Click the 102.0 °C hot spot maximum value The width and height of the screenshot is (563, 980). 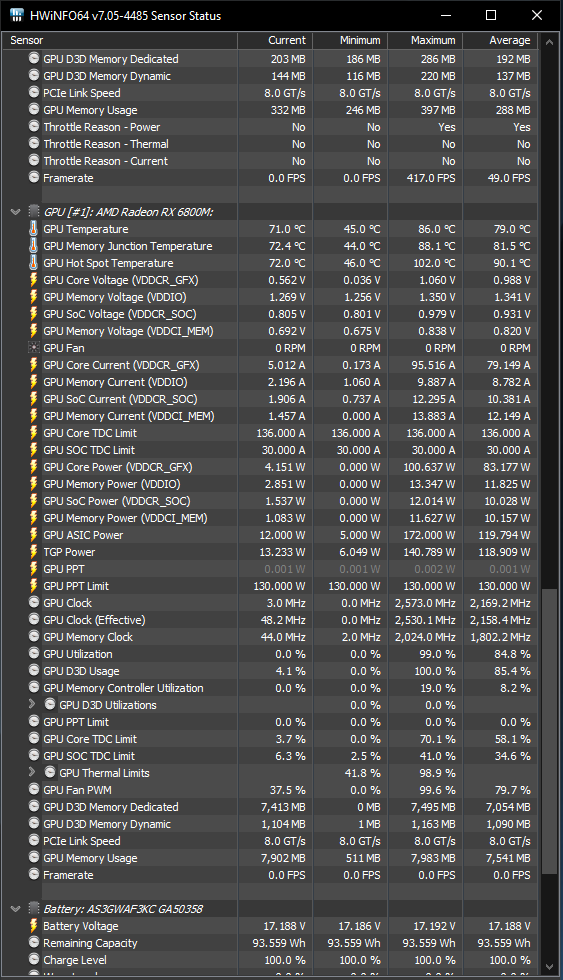434,263
